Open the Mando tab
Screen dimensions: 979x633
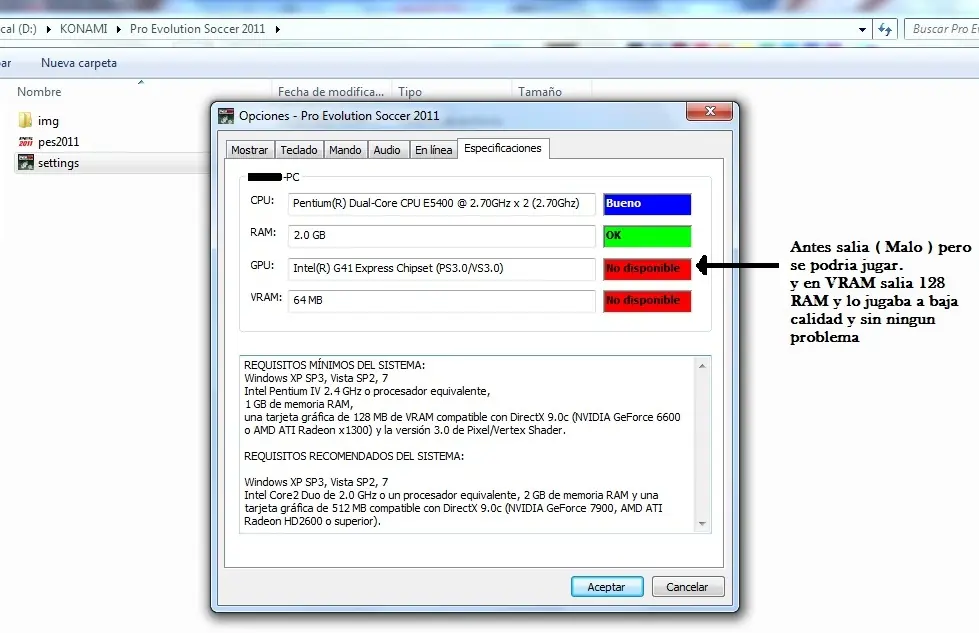pyautogui.click(x=345, y=150)
